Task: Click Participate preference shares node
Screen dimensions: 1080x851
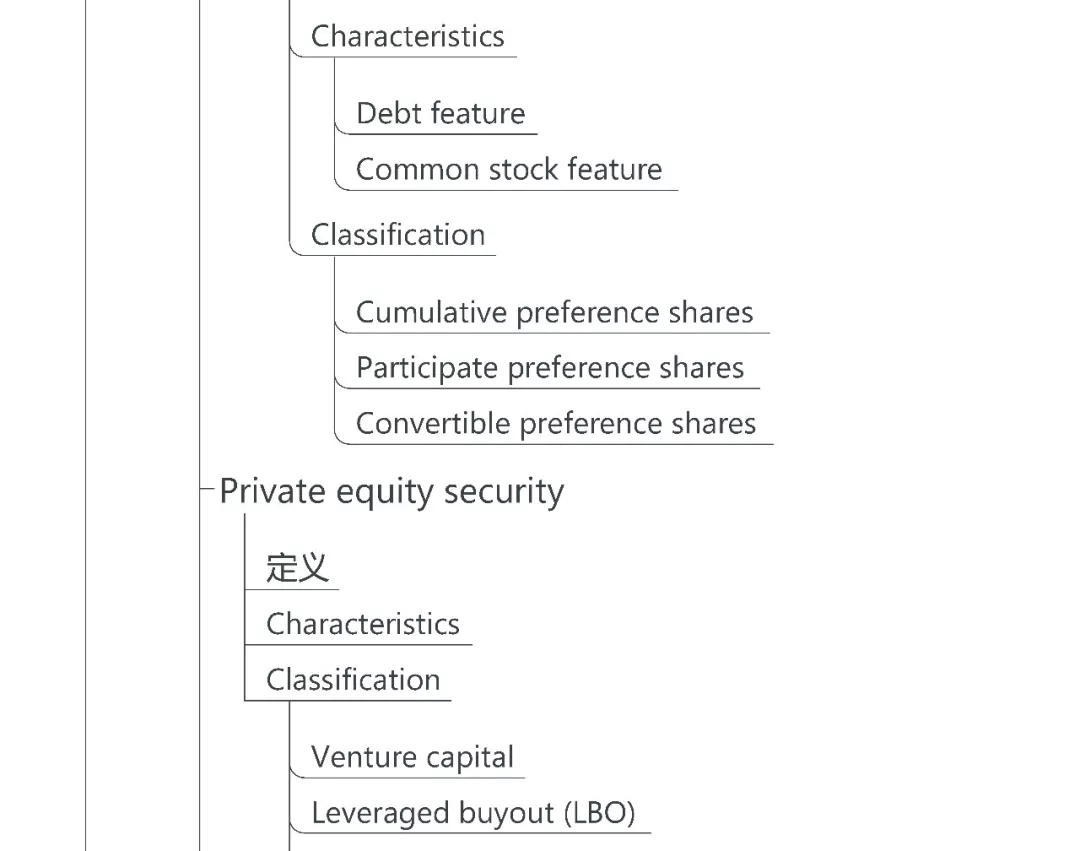Action: (x=549, y=368)
